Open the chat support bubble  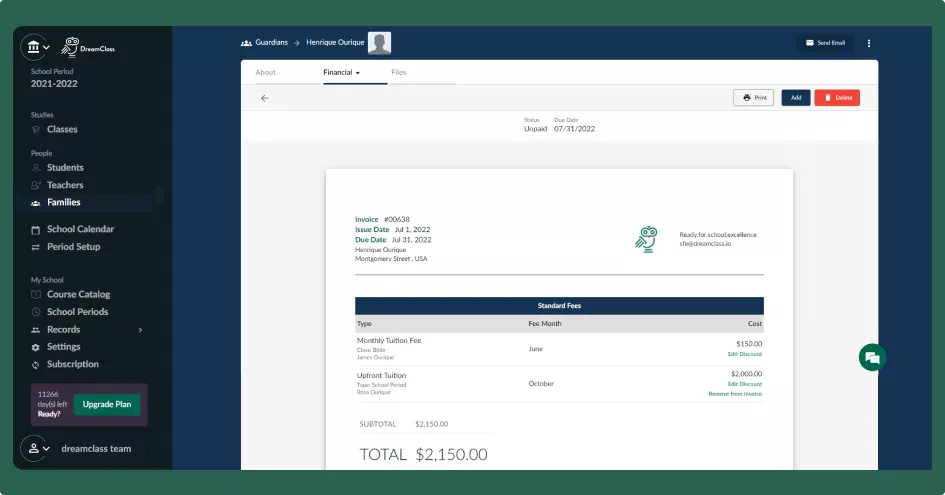[871, 358]
